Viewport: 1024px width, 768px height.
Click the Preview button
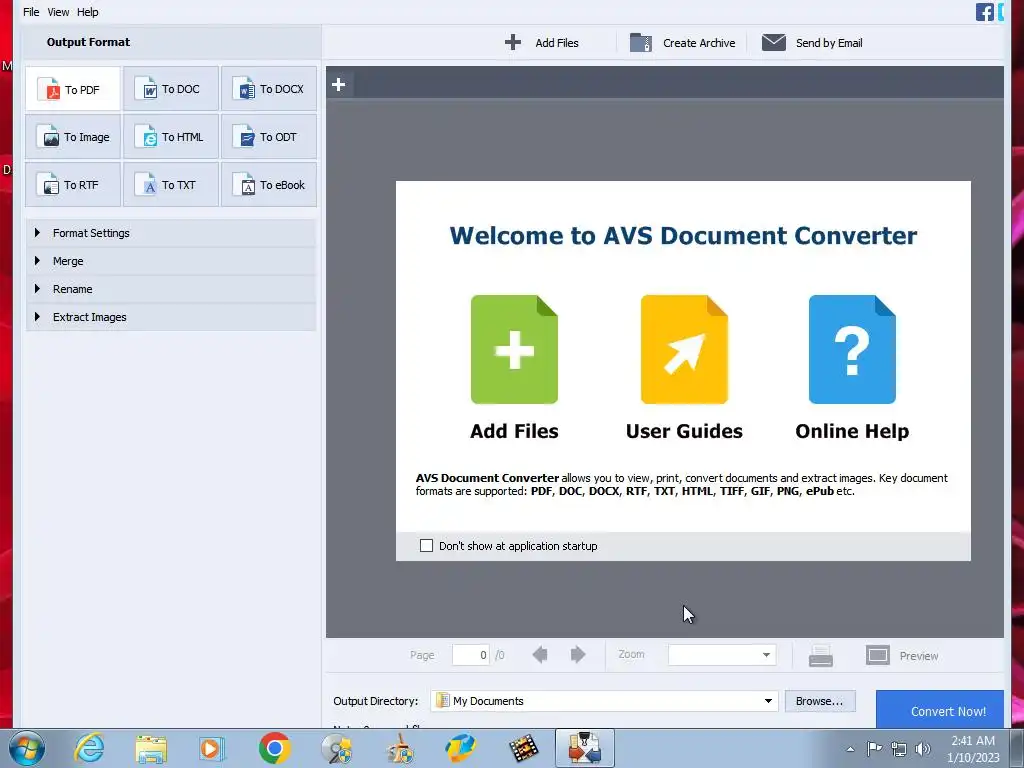902,656
